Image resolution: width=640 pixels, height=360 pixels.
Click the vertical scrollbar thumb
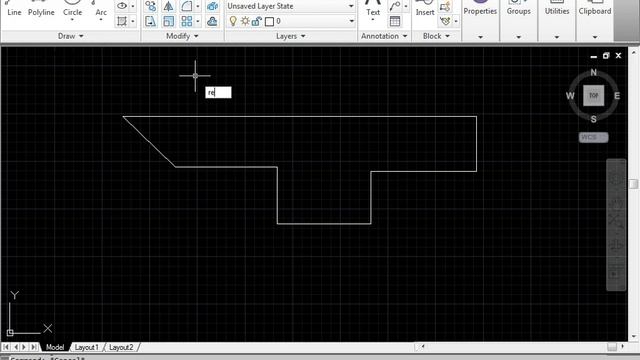pyautogui.click(x=633, y=184)
